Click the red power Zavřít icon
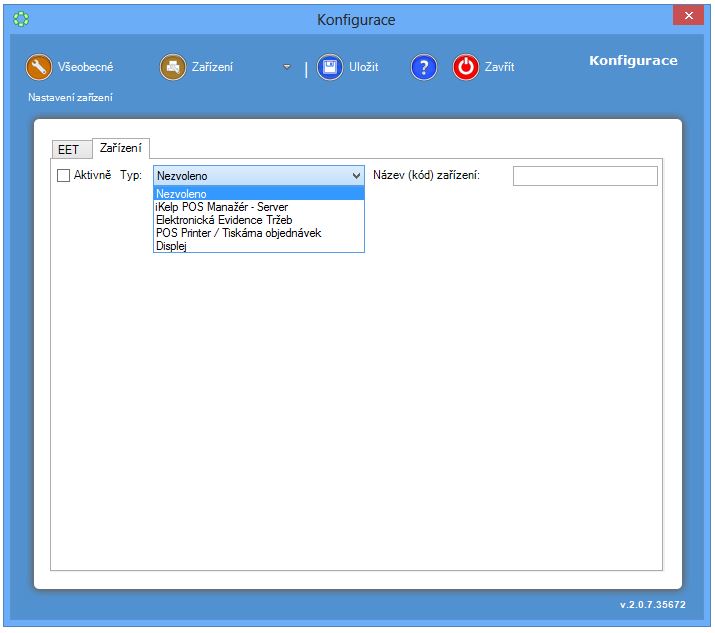The image size is (715, 633). coord(466,67)
